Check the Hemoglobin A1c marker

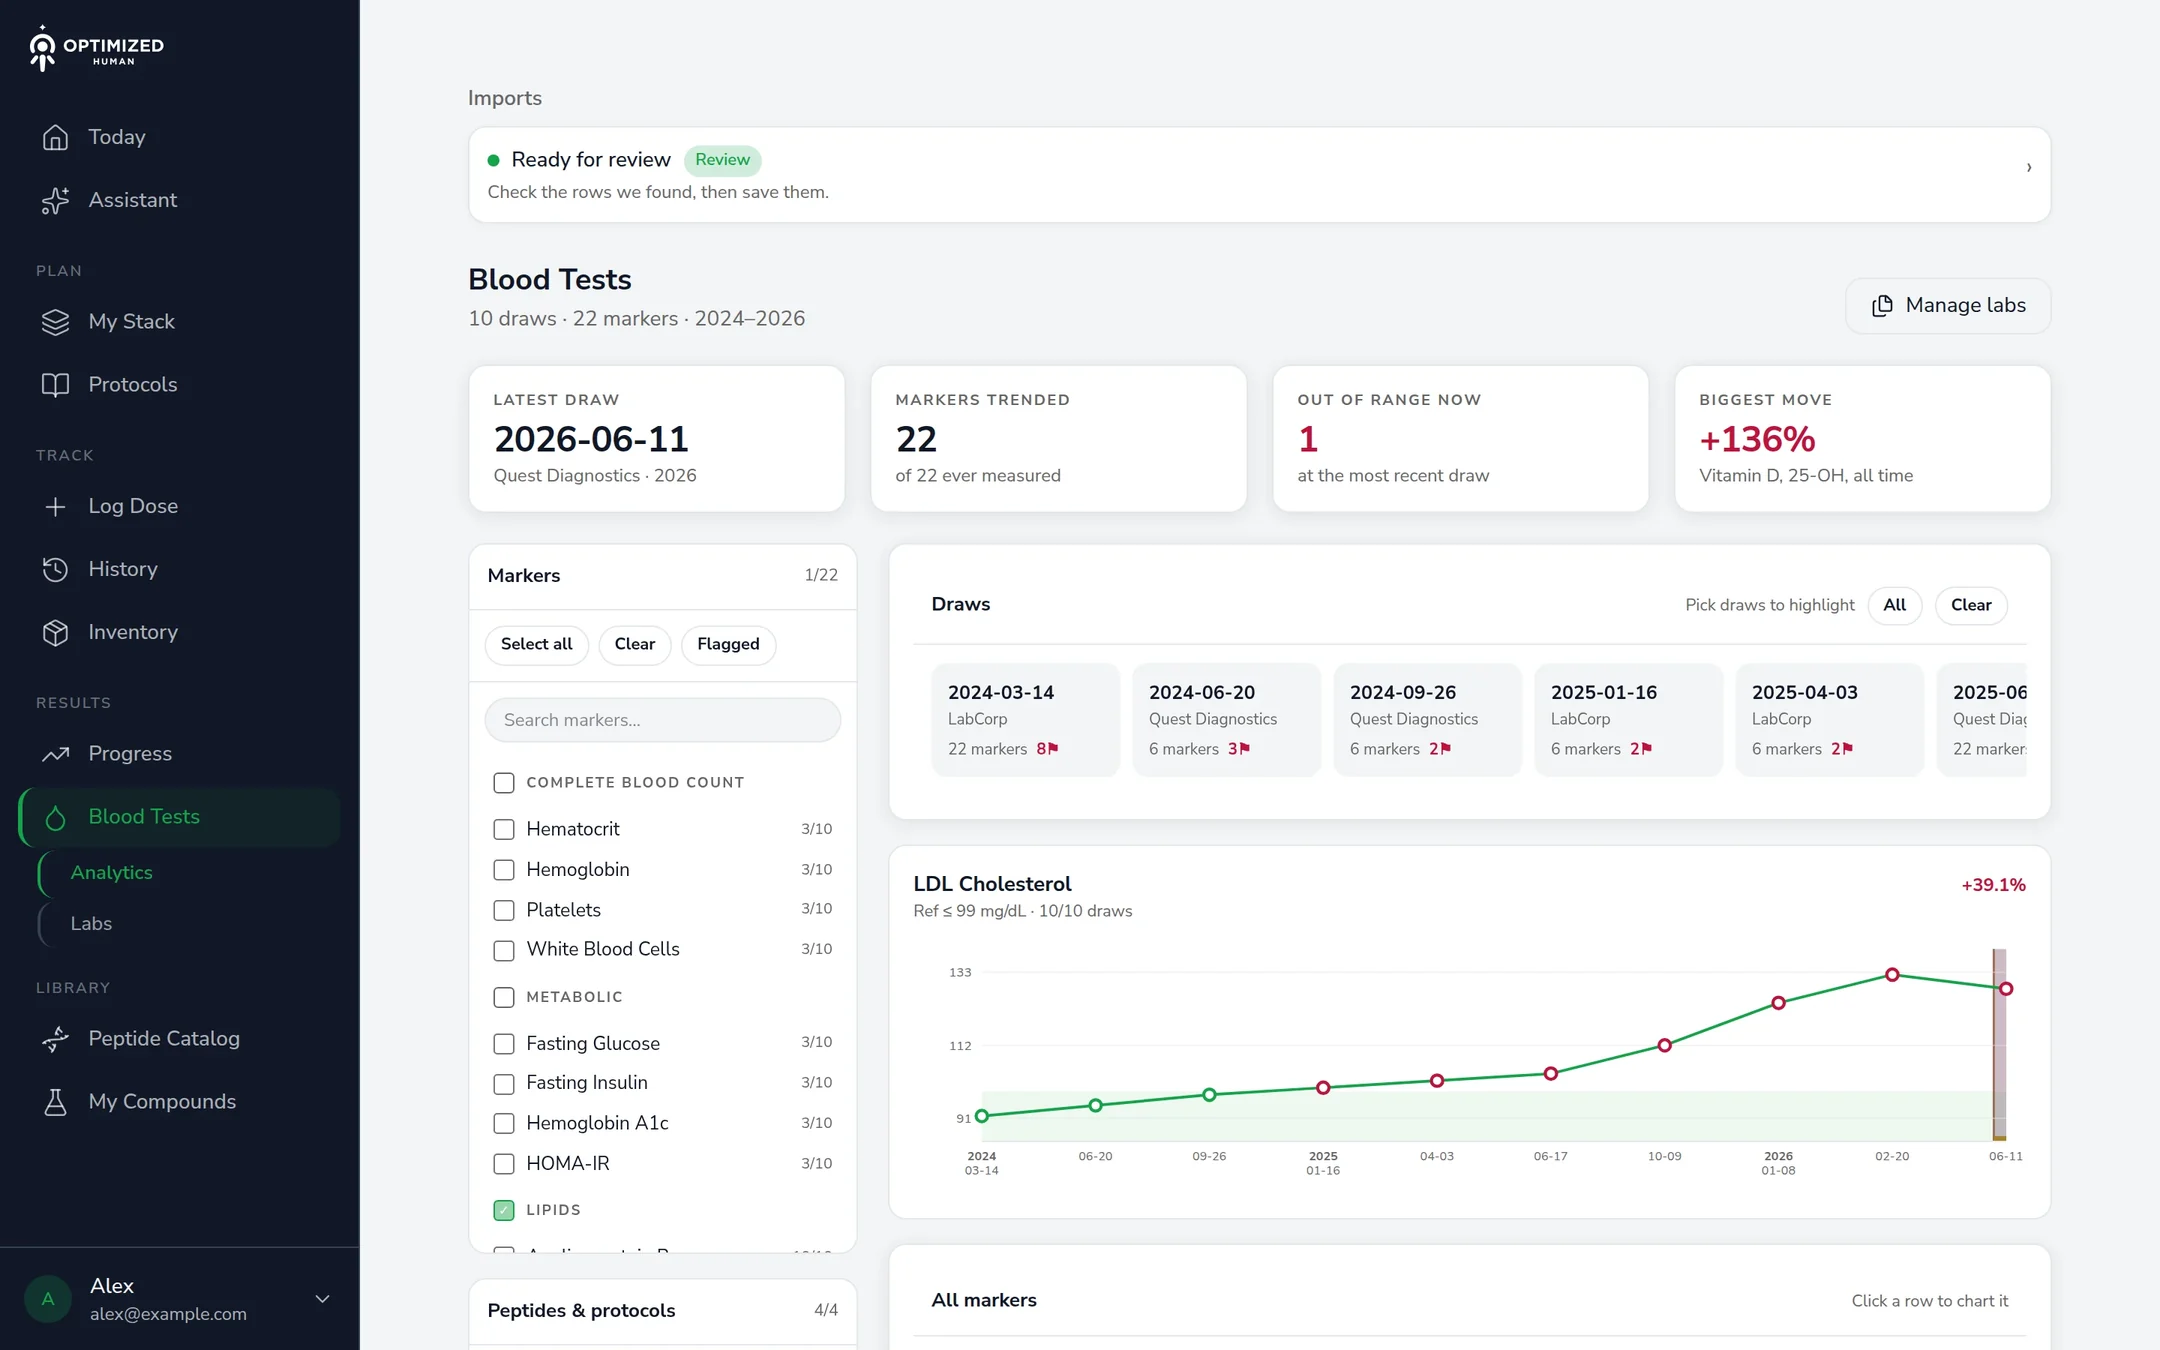(504, 1123)
